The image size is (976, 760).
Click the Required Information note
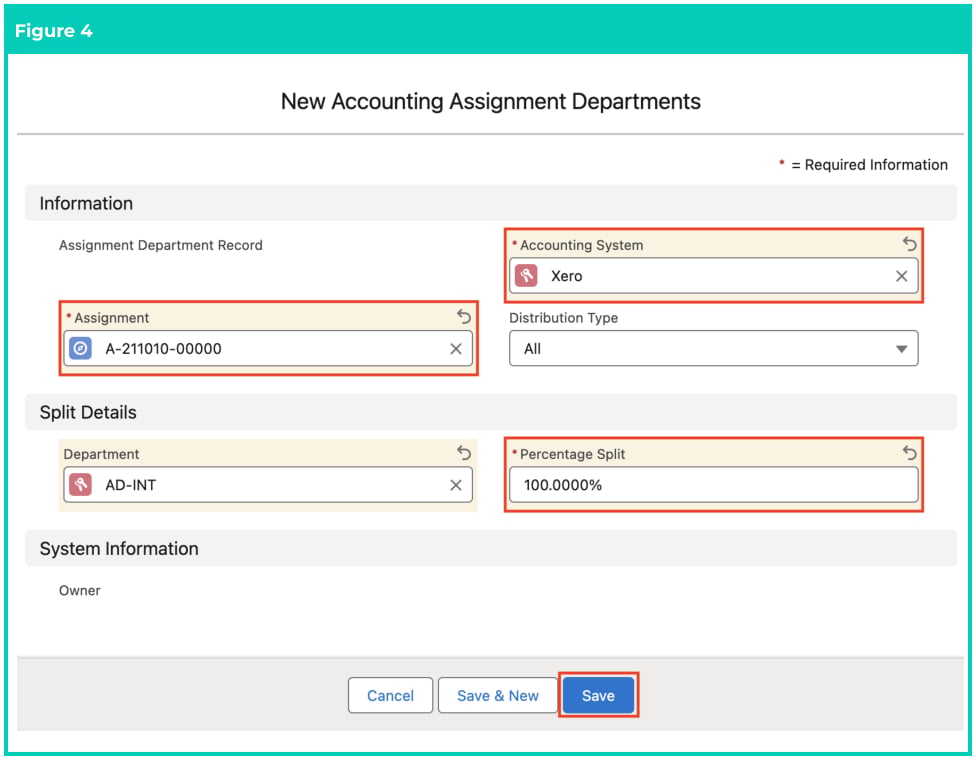[863, 165]
